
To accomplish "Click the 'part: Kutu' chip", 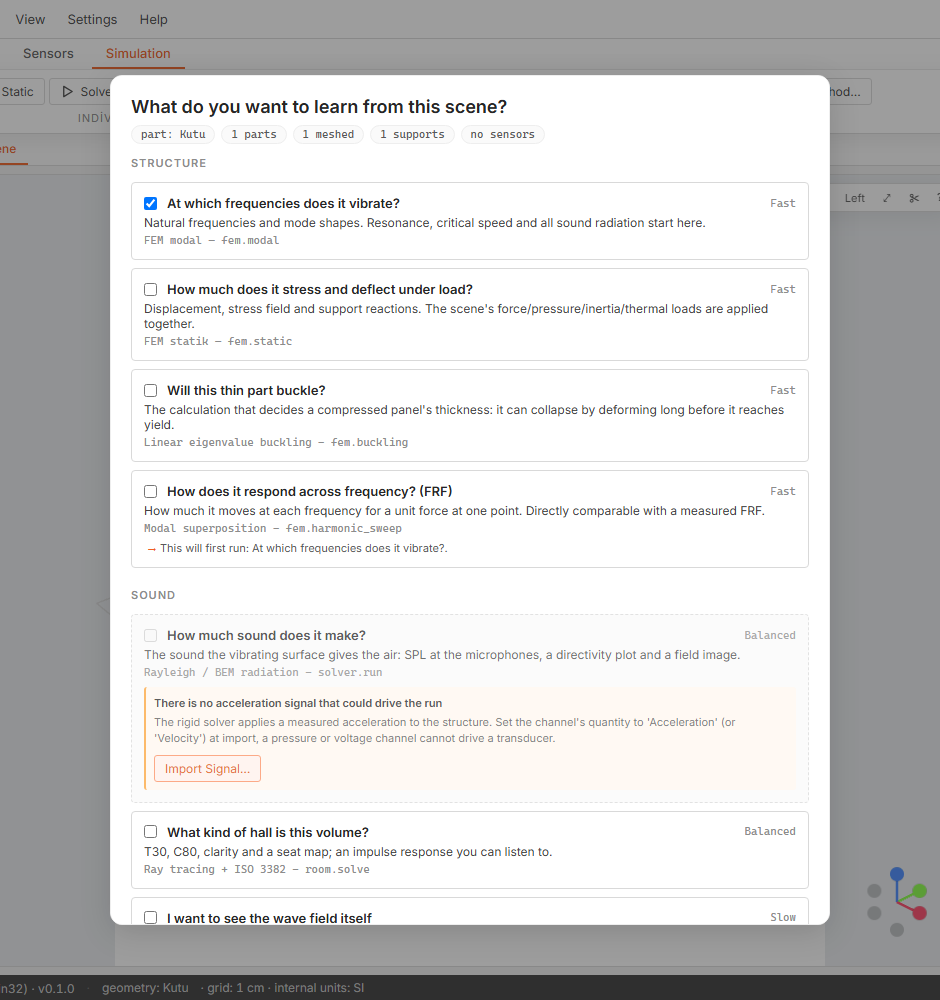I will pyautogui.click(x=173, y=135).
